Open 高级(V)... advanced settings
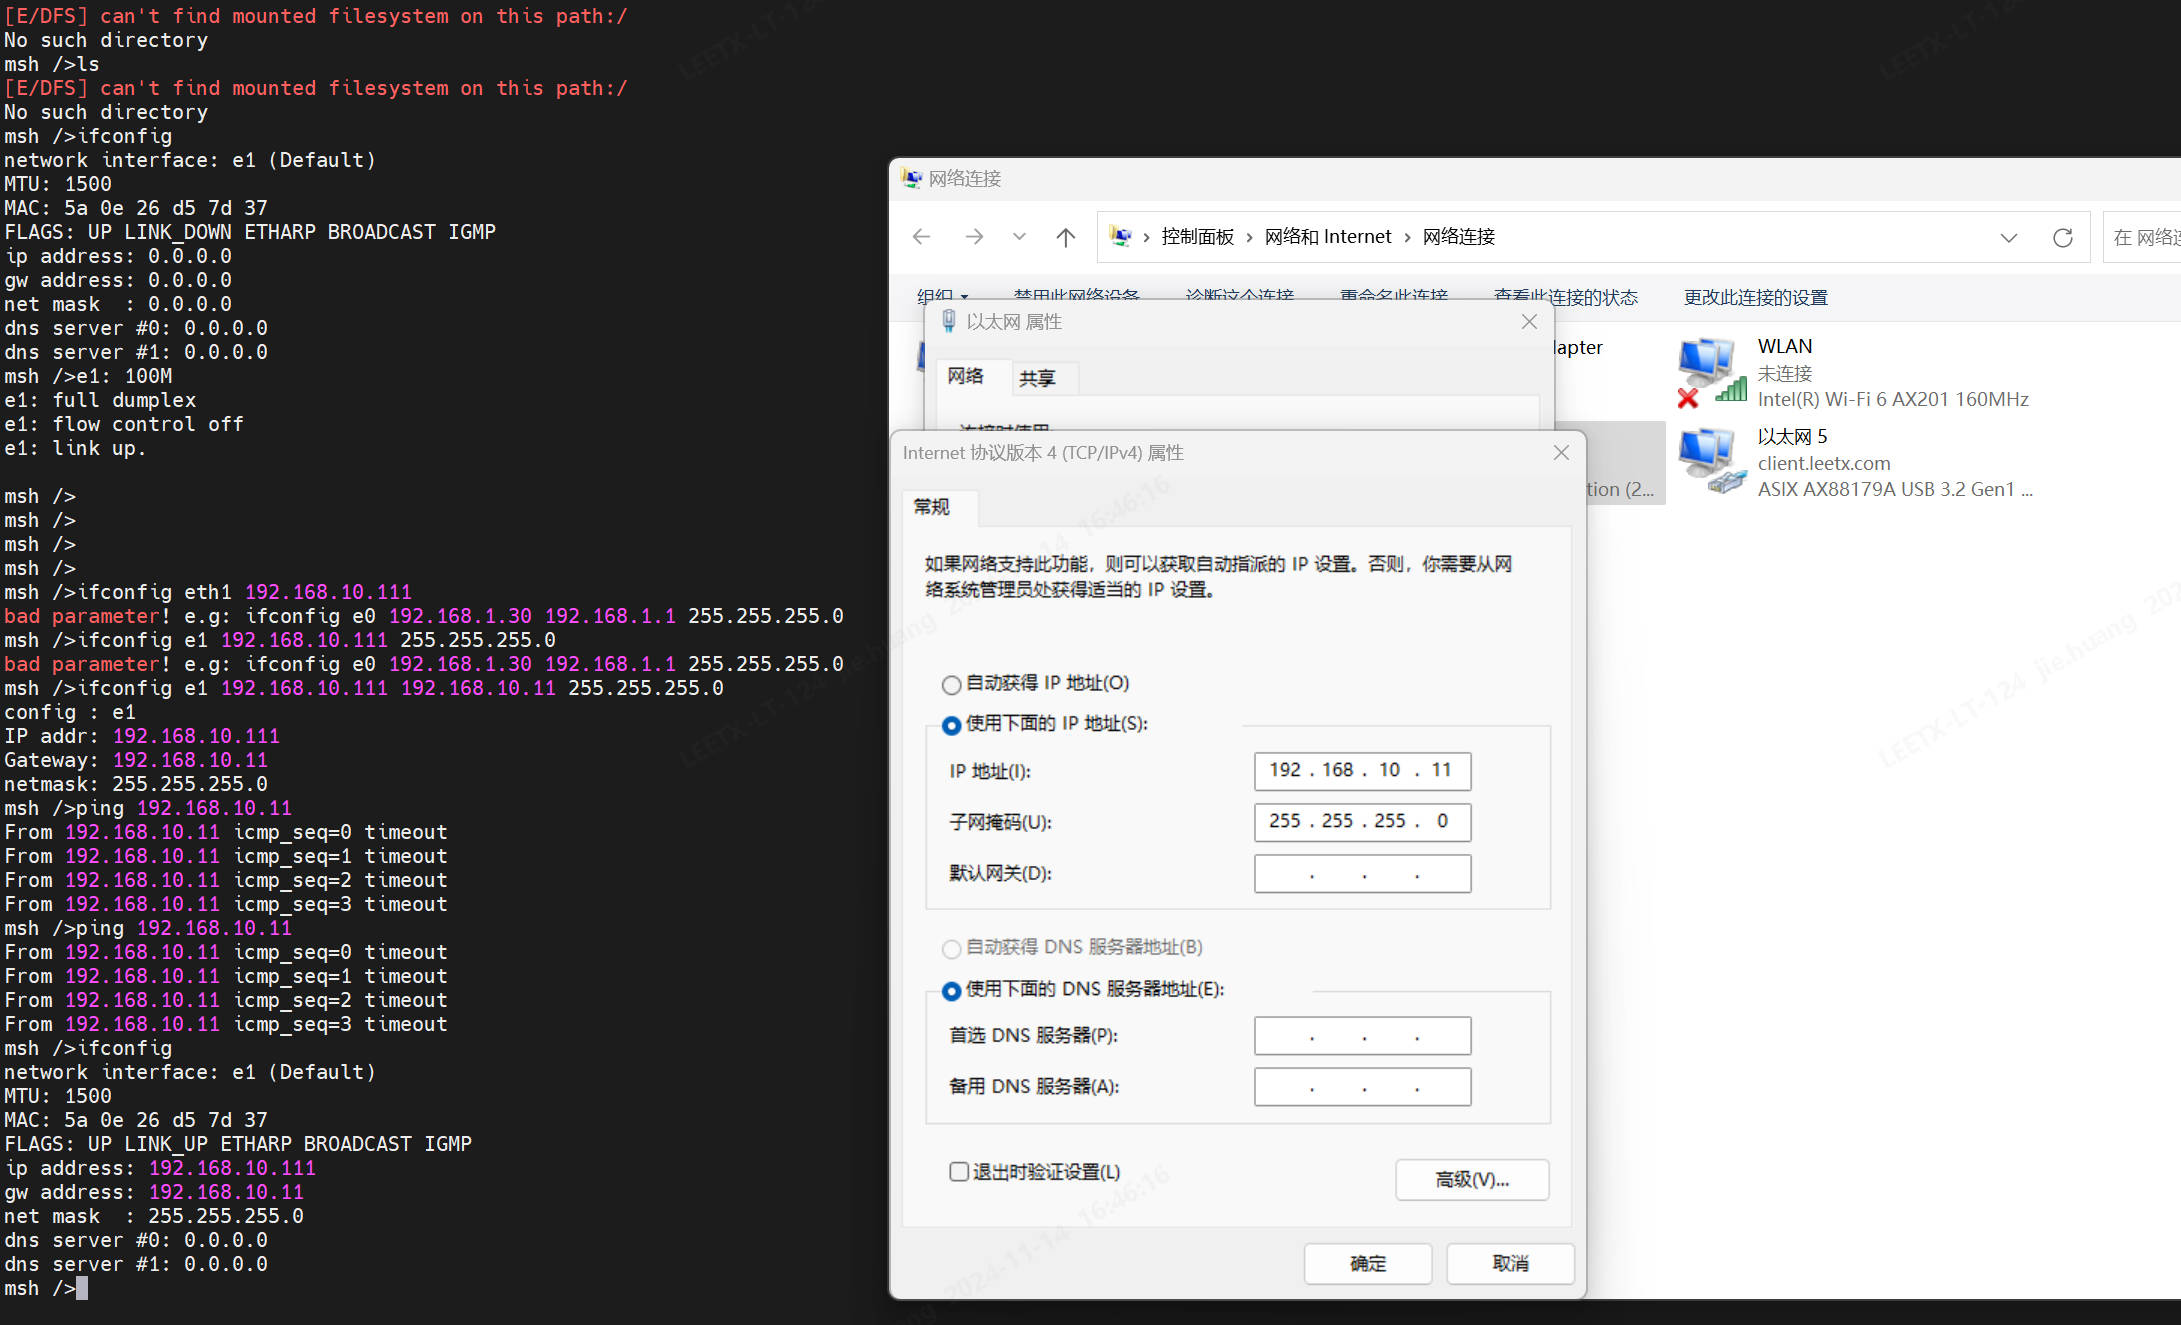 (x=1471, y=1180)
